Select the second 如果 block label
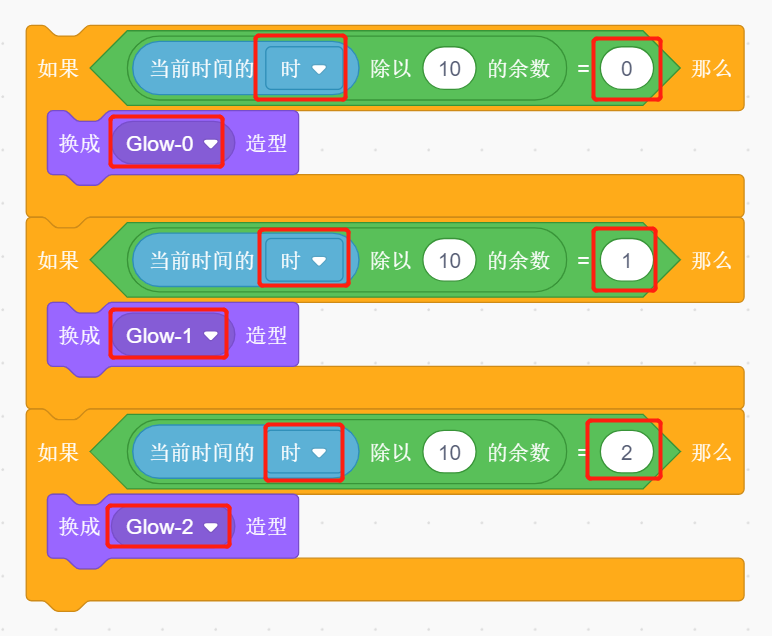772x636 pixels. 58,260
